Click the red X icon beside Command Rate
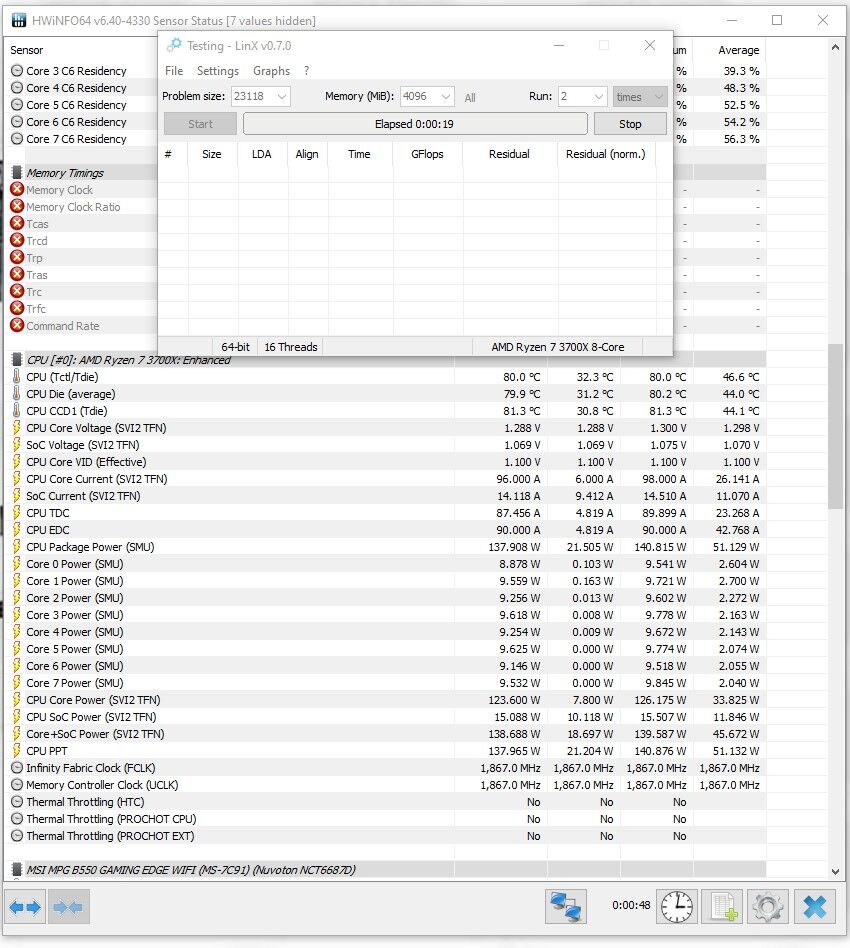This screenshot has width=850, height=948. [17, 325]
